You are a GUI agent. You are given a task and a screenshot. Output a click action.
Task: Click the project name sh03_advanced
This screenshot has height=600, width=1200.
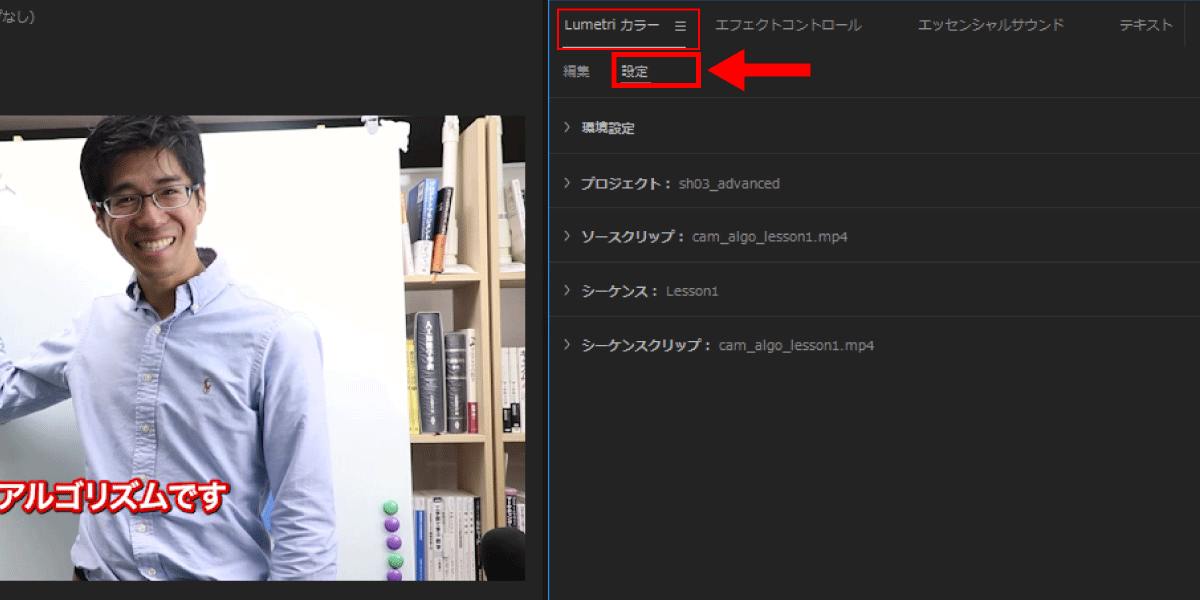click(x=729, y=184)
